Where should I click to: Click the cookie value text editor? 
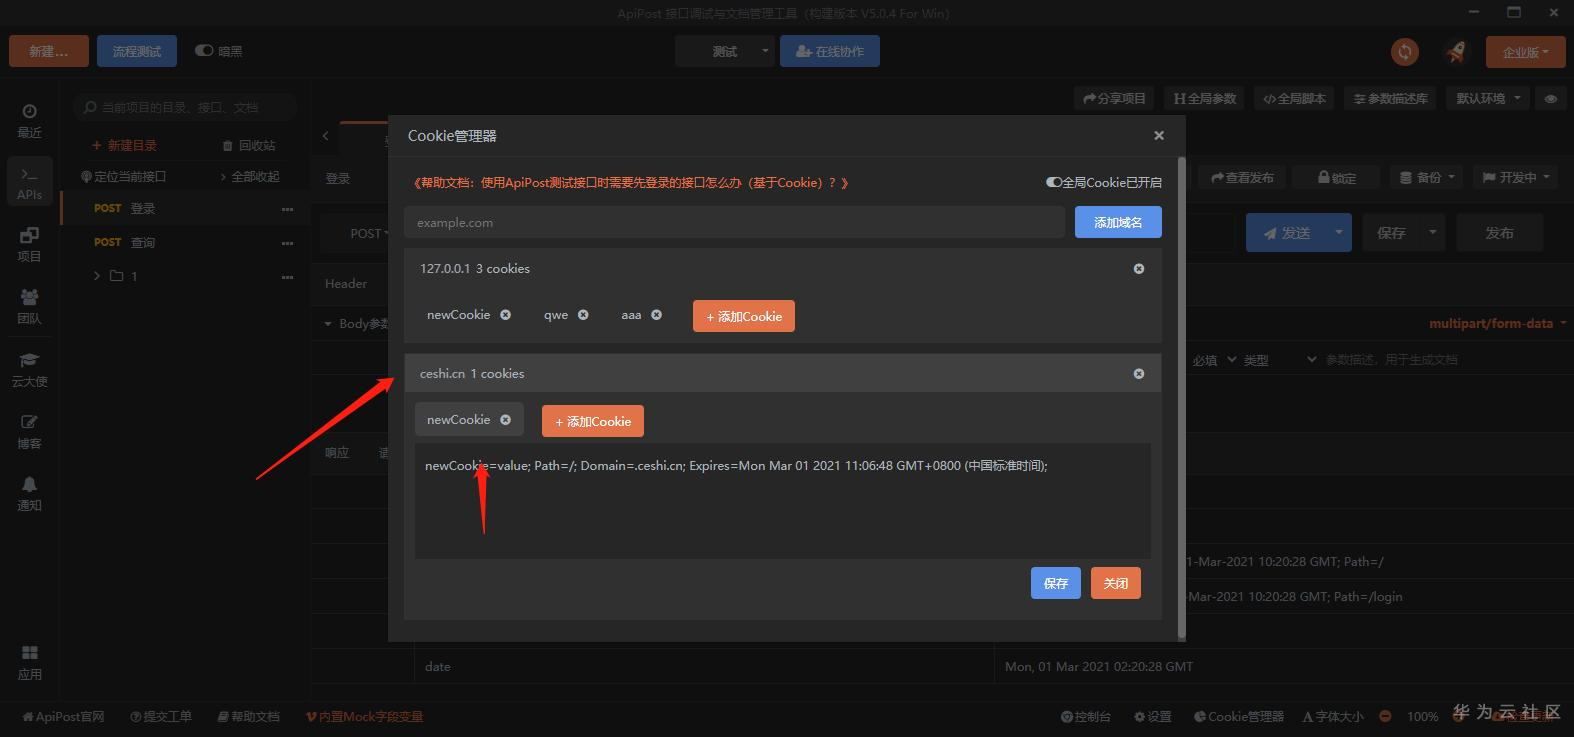pos(783,501)
